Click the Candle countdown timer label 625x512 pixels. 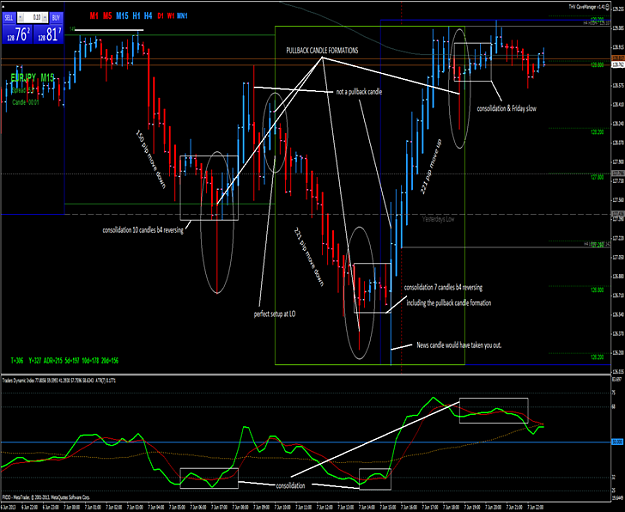tap(26, 102)
